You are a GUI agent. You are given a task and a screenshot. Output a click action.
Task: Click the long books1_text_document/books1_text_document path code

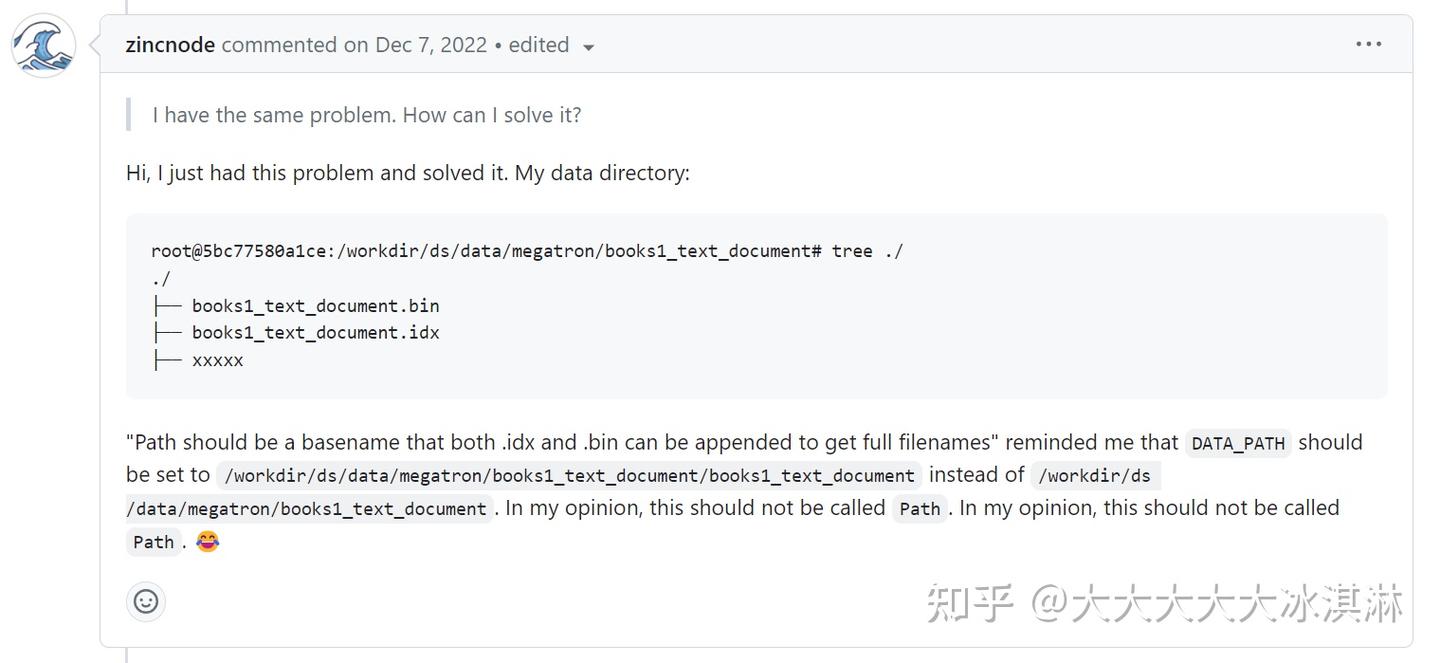pos(569,476)
